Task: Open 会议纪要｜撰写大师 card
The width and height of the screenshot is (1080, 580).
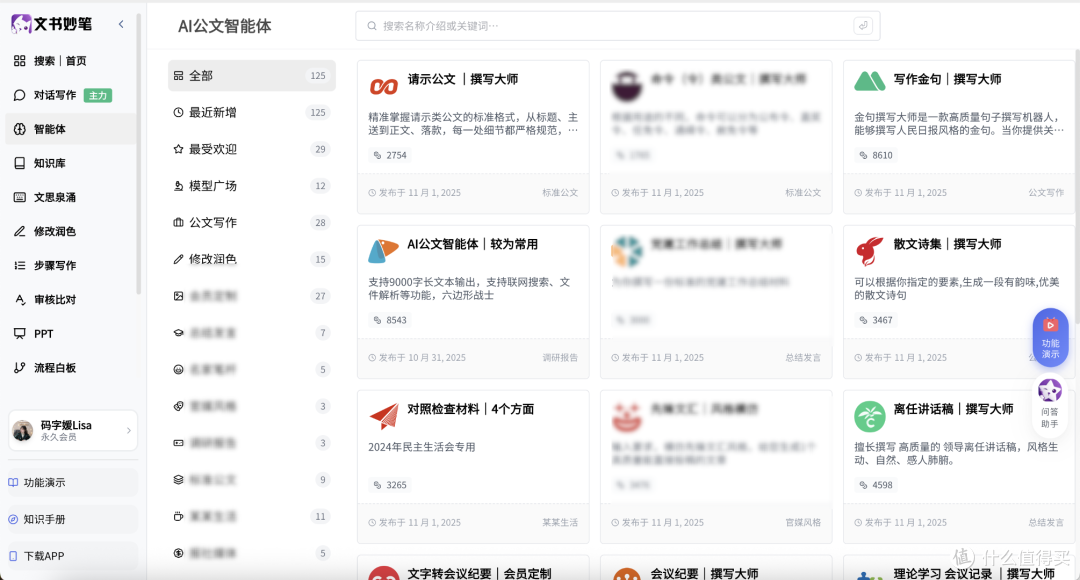Action: [x=716, y=568]
